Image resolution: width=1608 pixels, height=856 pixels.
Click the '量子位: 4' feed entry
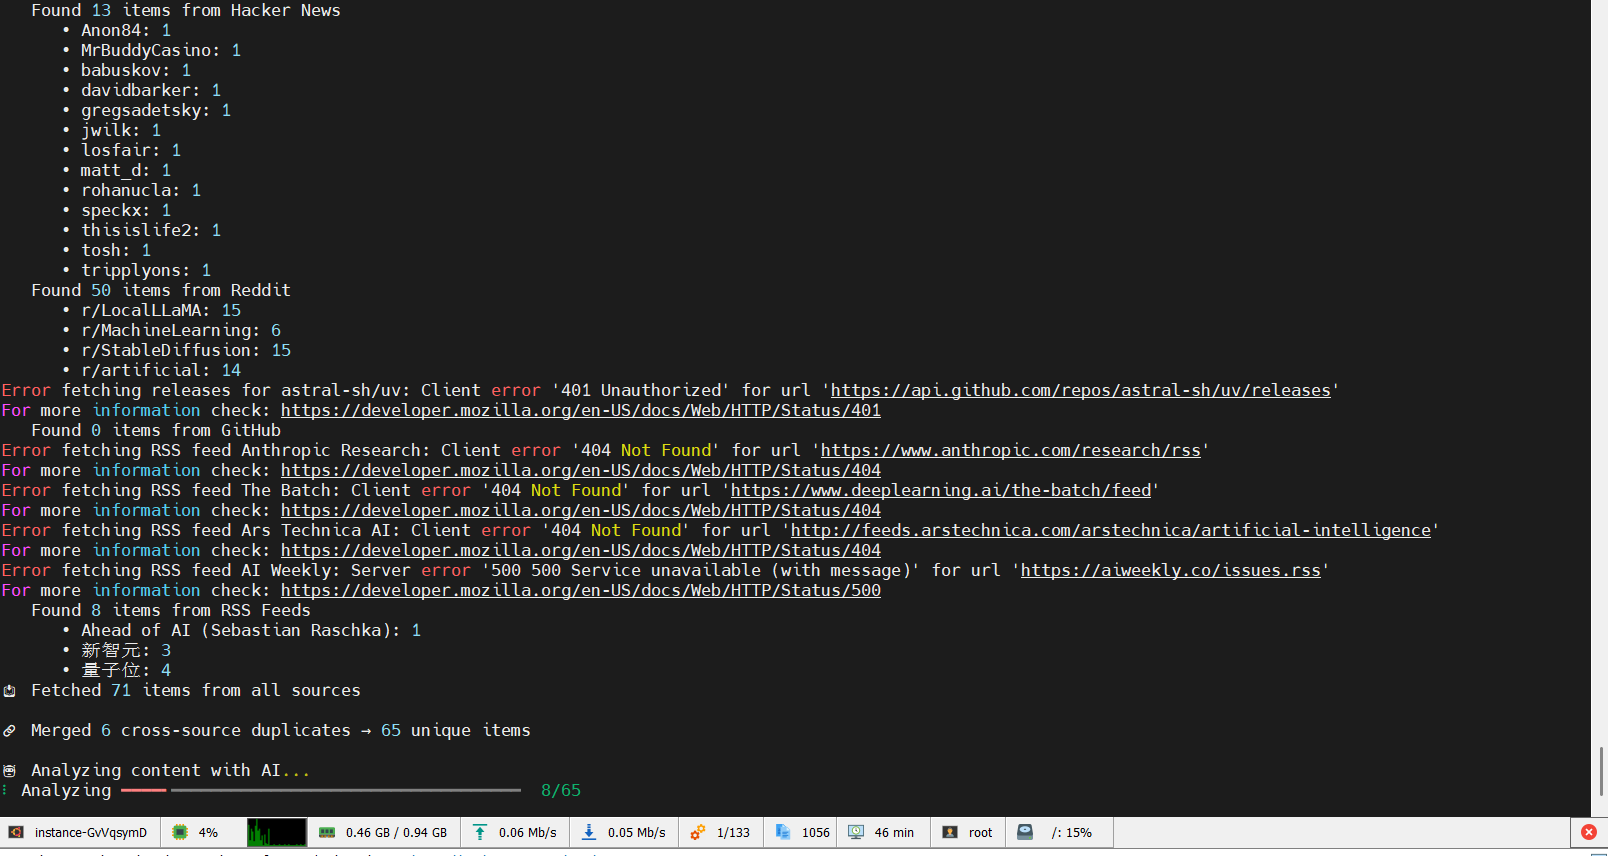126,670
